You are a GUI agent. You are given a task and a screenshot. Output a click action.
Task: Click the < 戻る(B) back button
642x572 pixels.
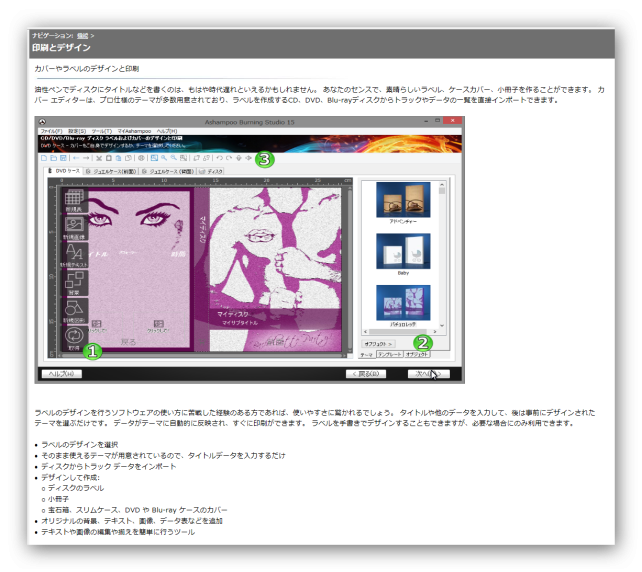click(366, 374)
